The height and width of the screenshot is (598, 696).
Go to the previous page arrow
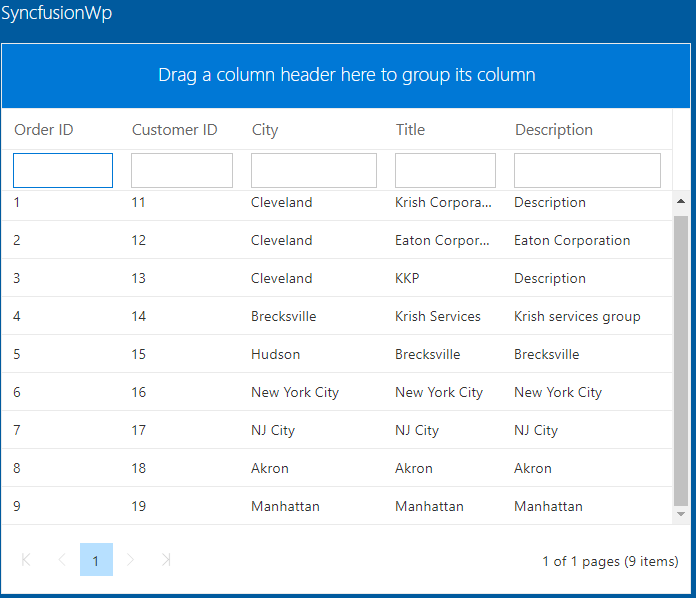[x=62, y=560]
